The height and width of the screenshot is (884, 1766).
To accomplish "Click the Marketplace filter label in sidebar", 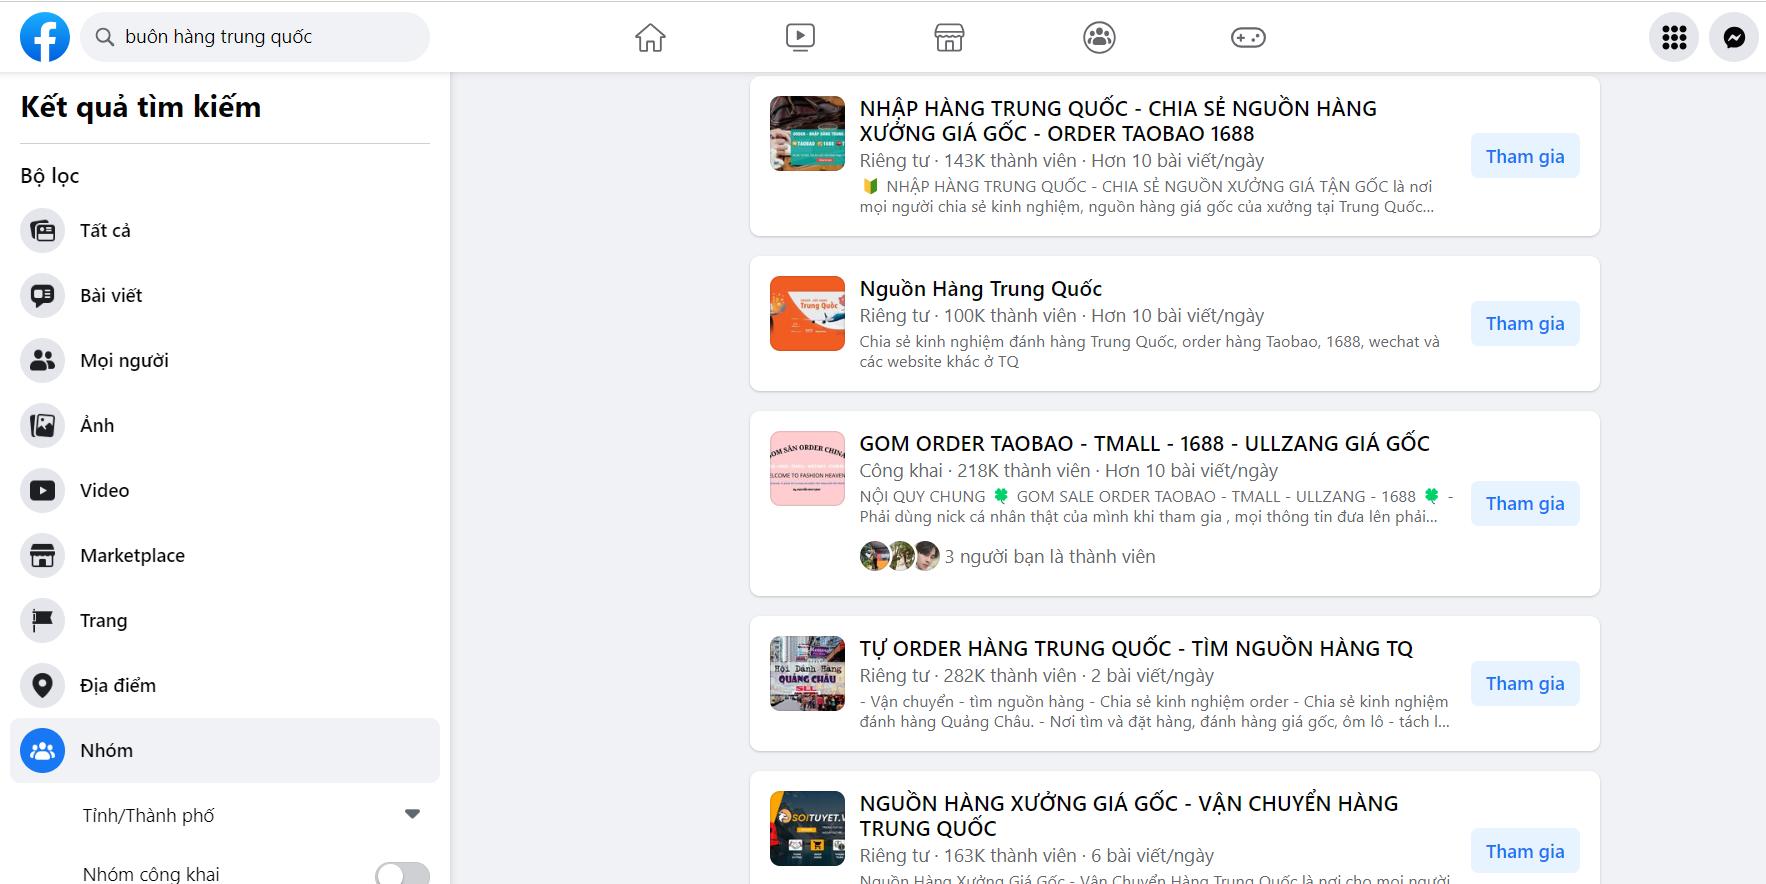I will 132,556.
